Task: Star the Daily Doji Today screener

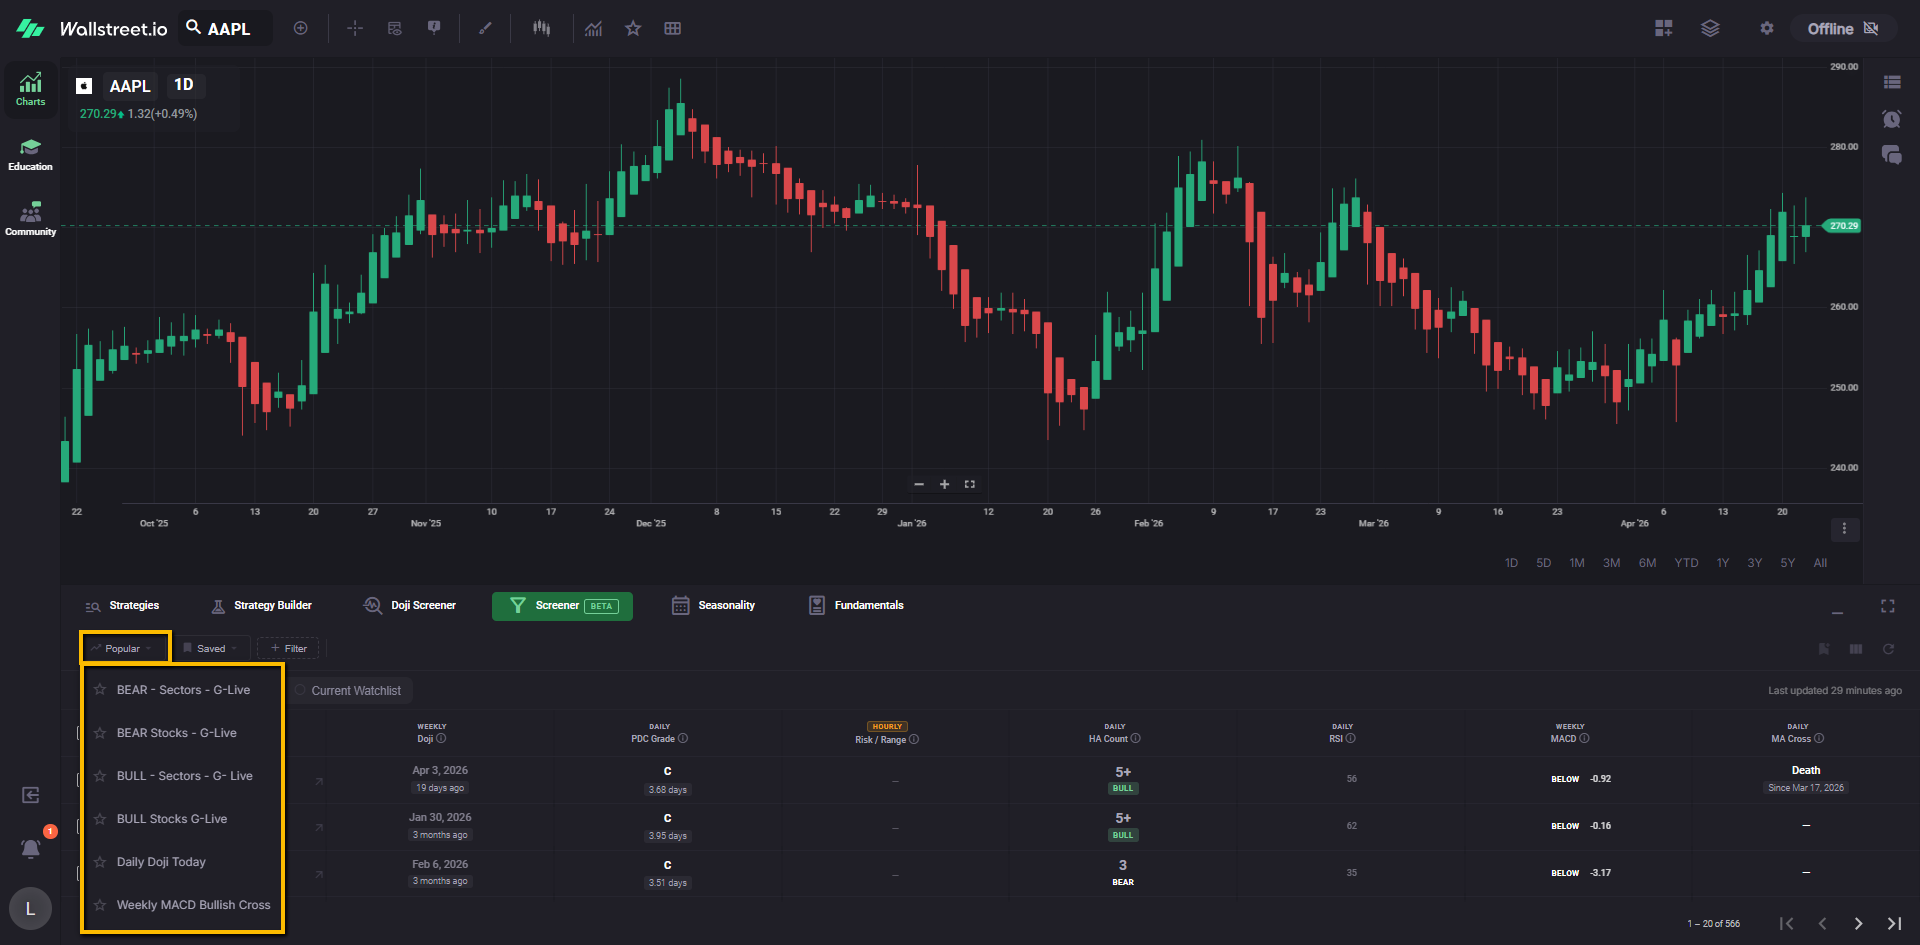Action: (100, 862)
